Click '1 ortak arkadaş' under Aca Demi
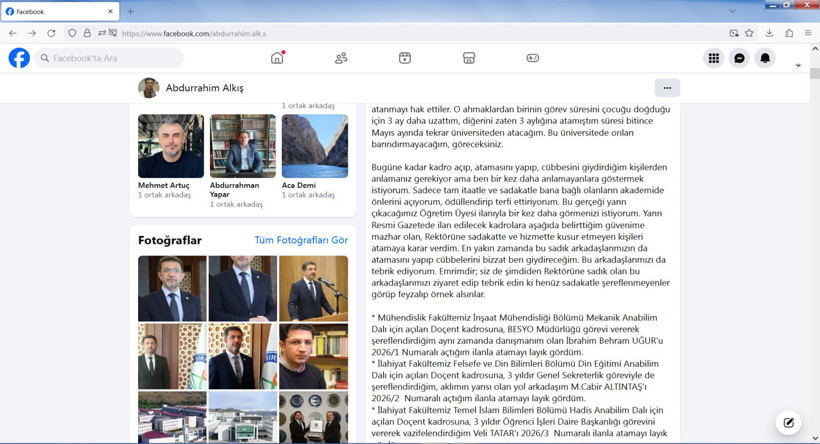This screenshot has height=444, width=820. coord(308,195)
